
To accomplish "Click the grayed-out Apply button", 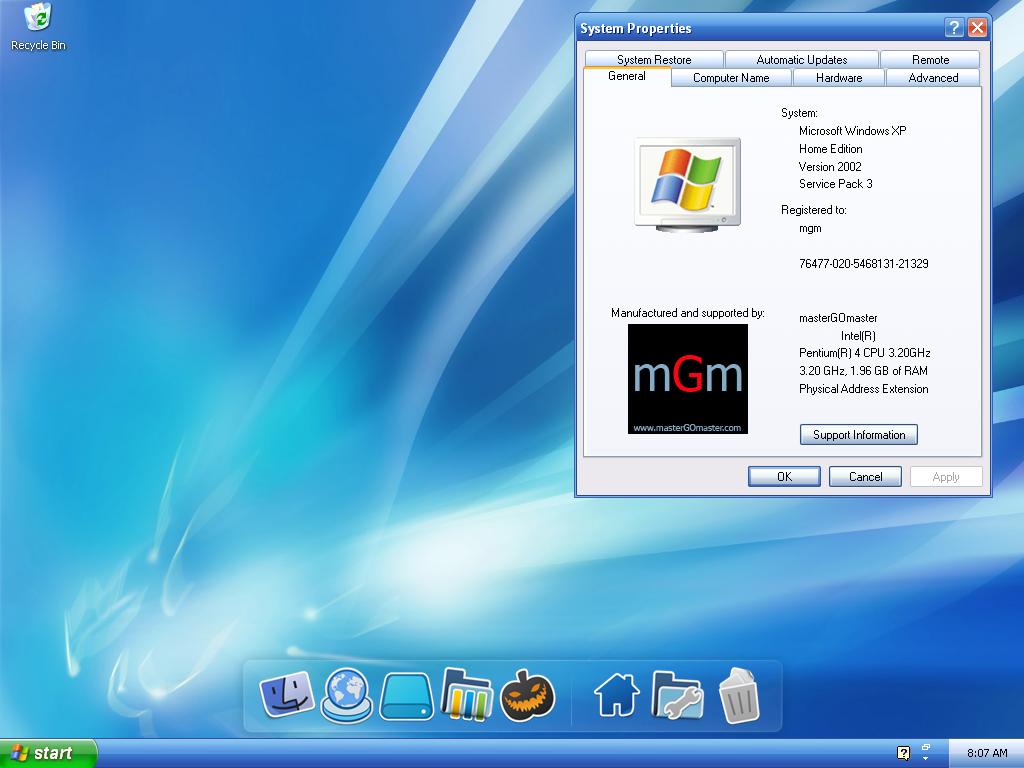I will pyautogui.click(x=946, y=477).
